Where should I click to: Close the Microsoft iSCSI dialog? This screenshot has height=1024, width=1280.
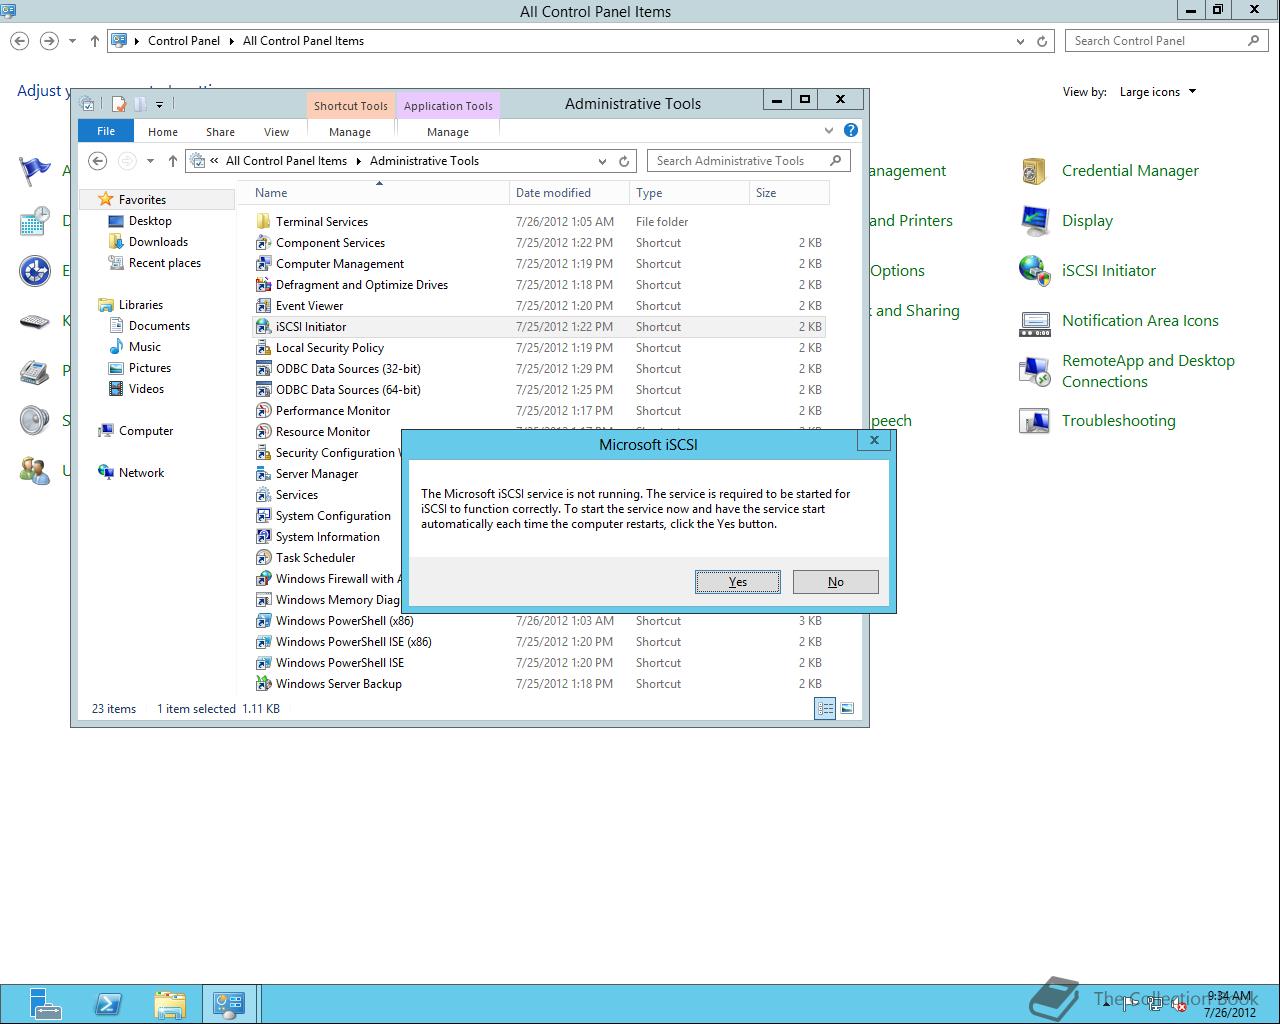click(874, 440)
